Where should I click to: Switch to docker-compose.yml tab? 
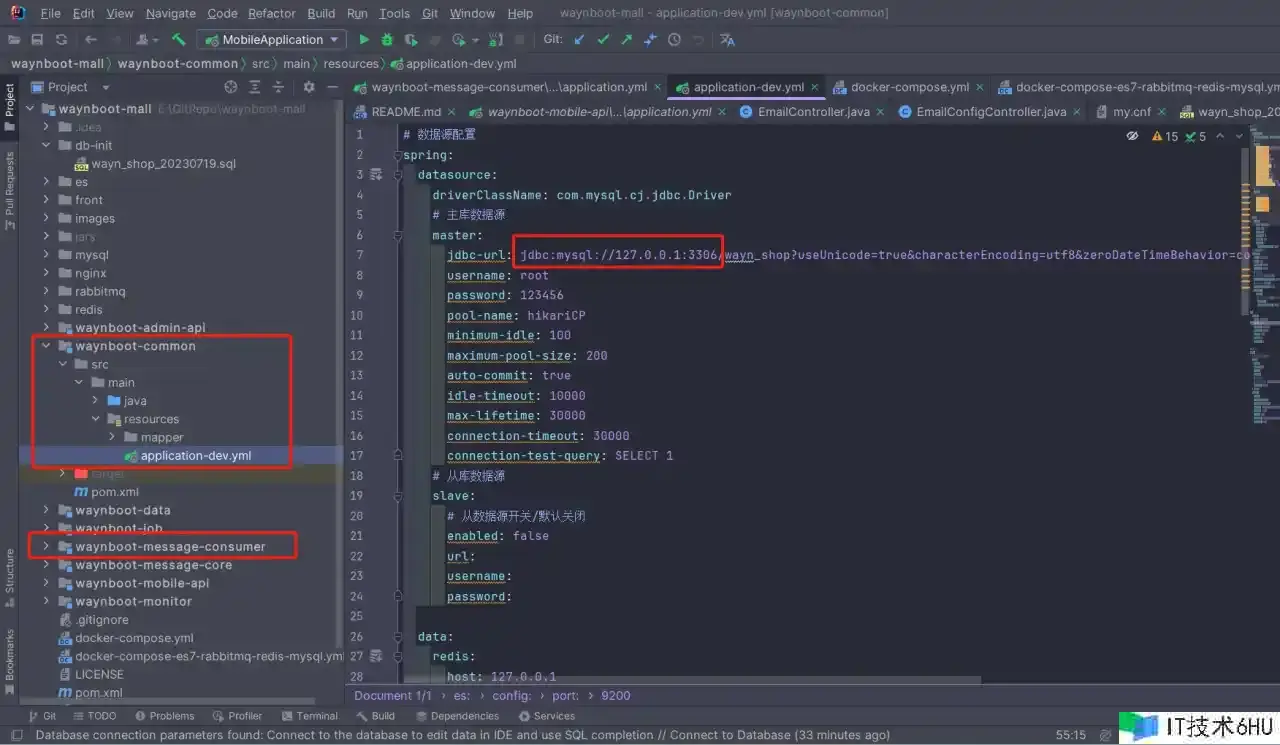(909, 87)
